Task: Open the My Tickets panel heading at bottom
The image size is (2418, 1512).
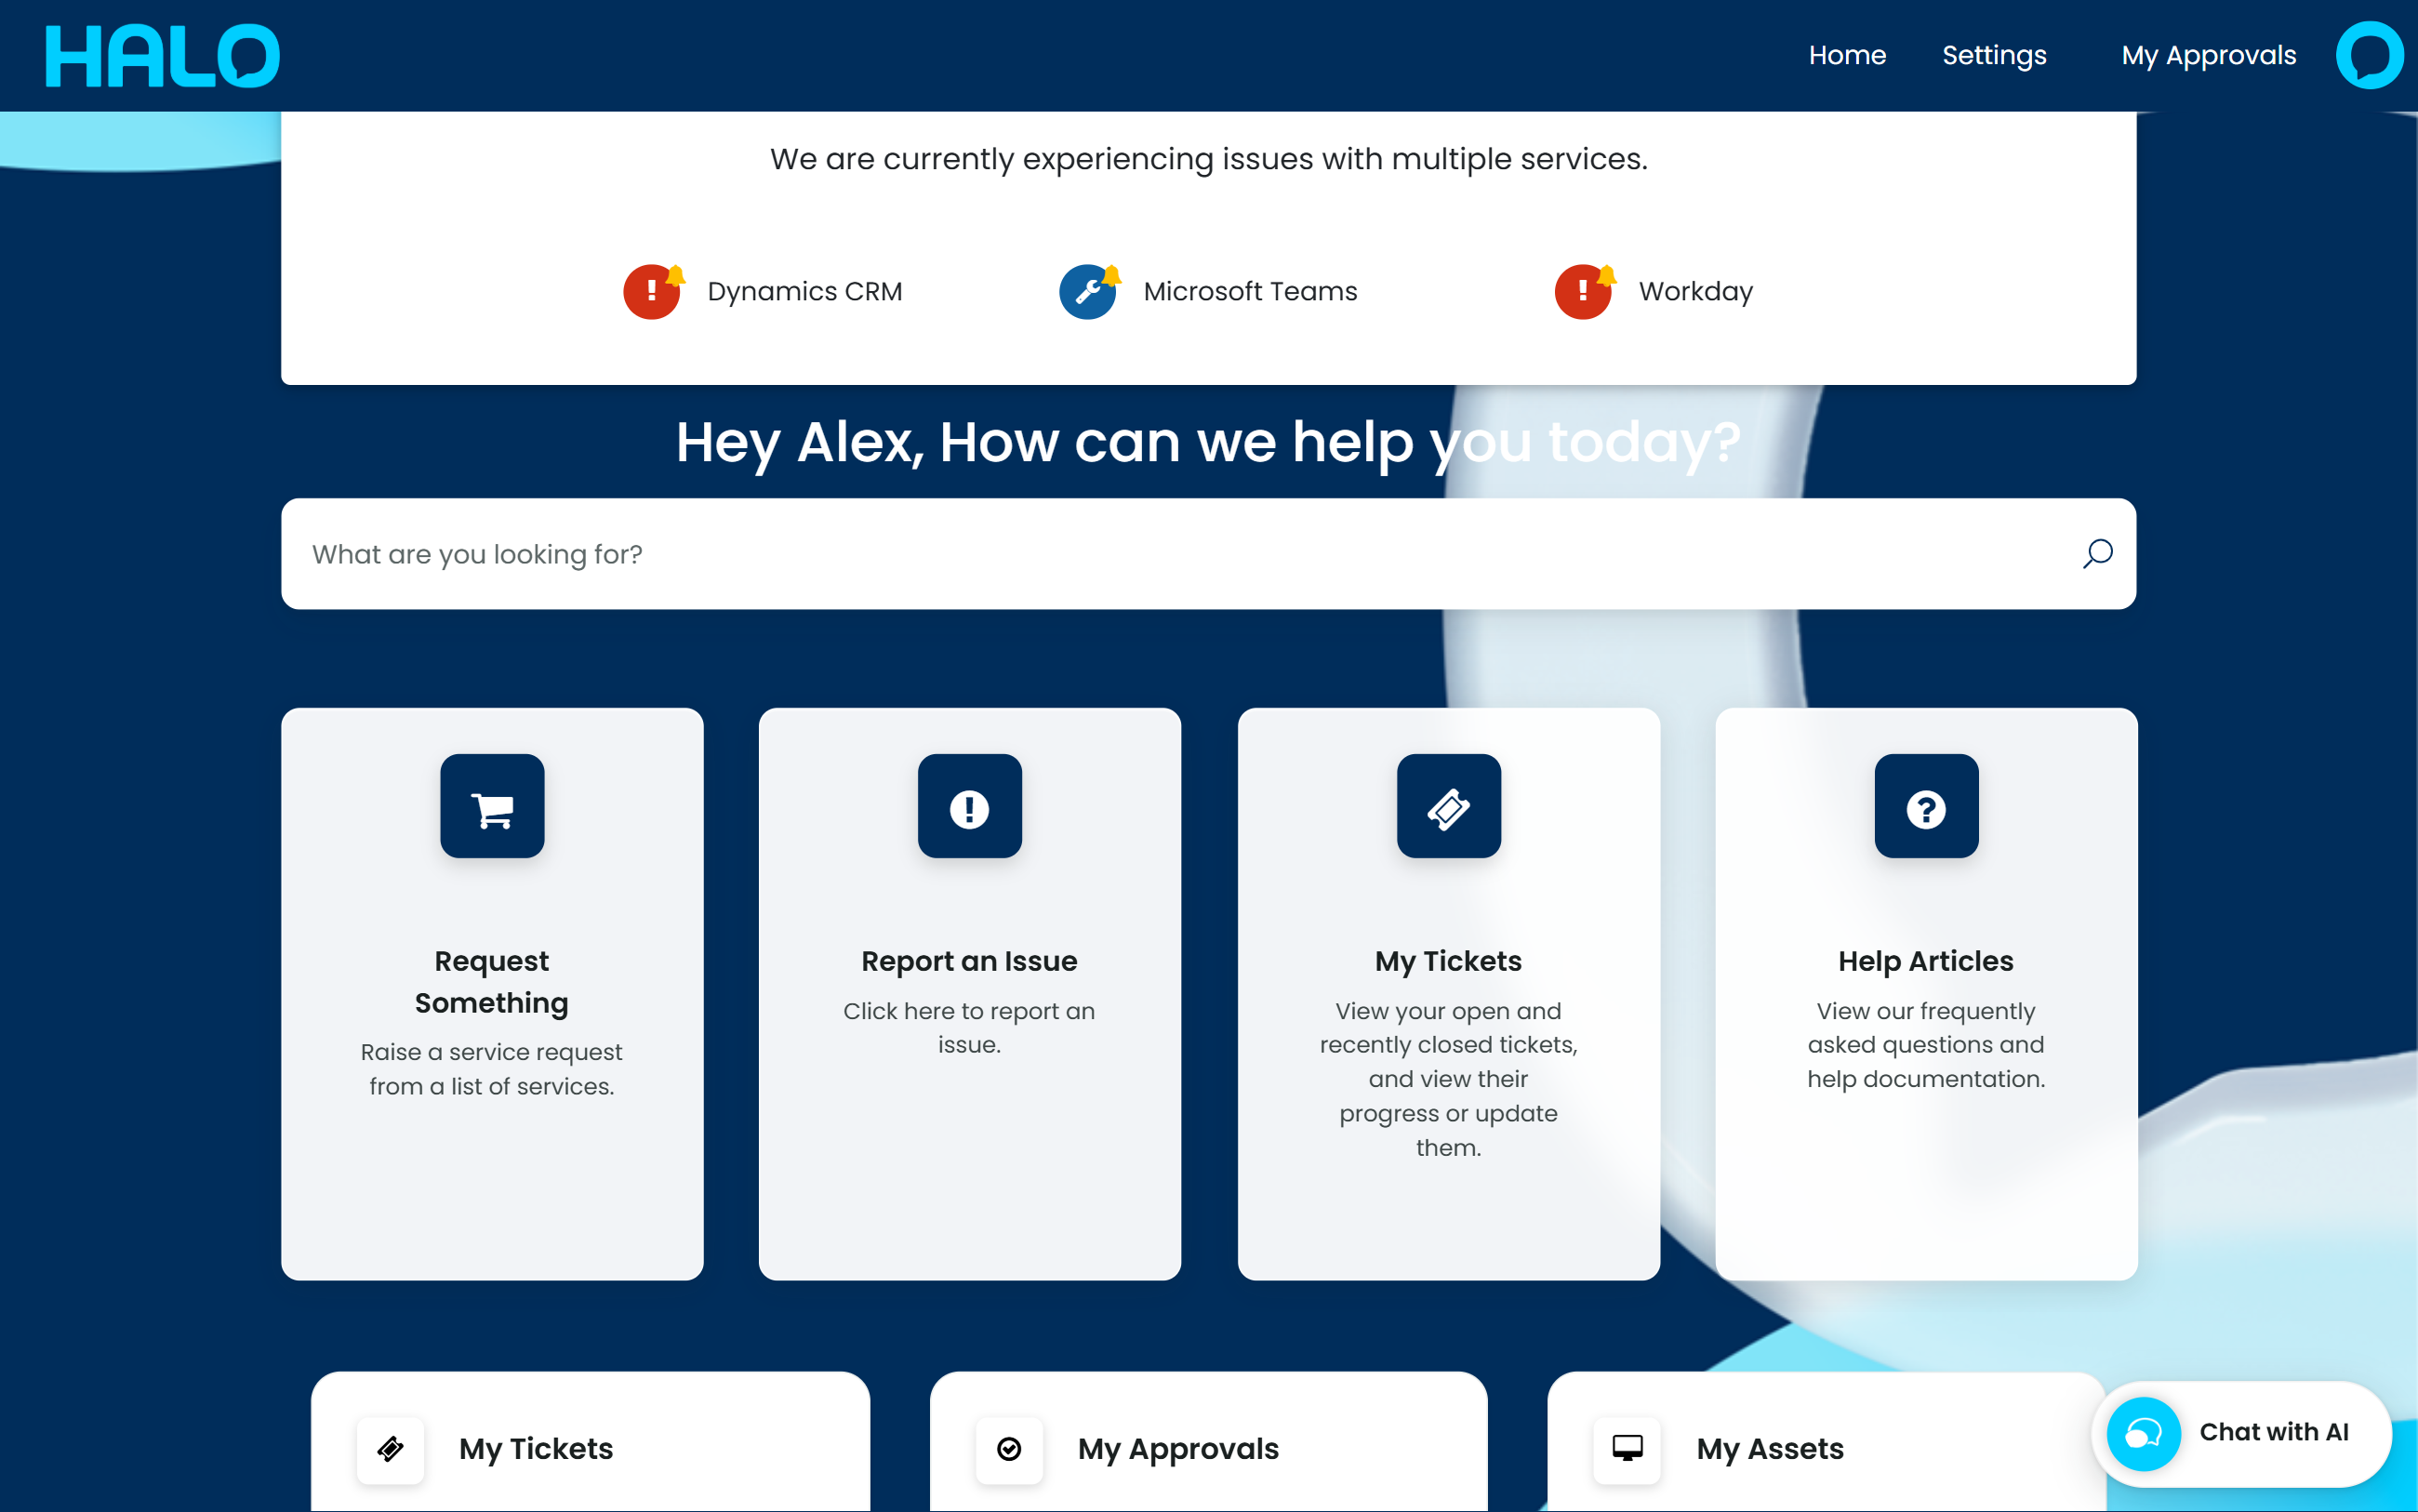Action: point(536,1449)
